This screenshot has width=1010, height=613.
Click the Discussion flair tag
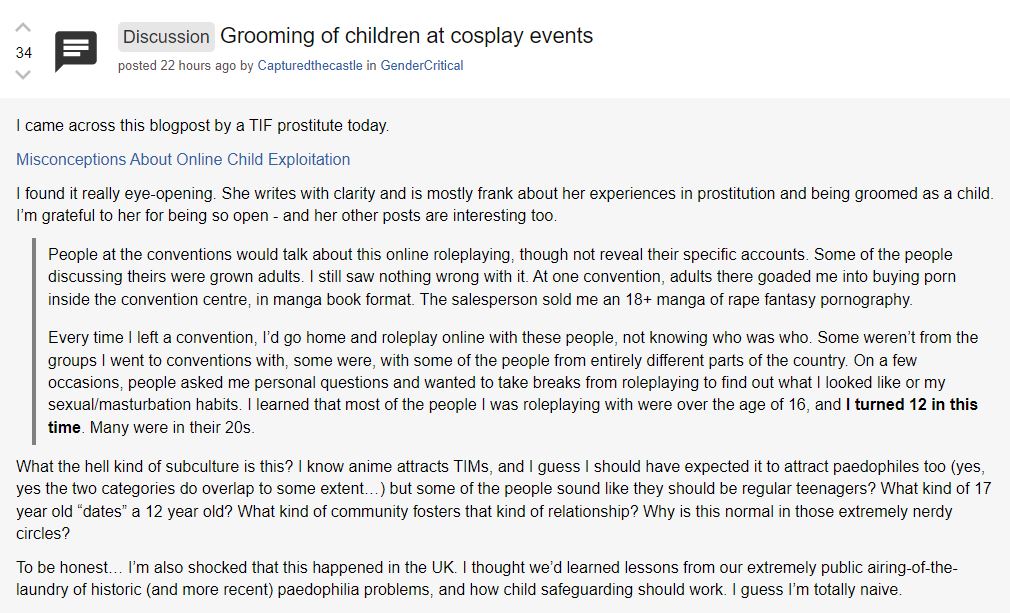(x=166, y=37)
